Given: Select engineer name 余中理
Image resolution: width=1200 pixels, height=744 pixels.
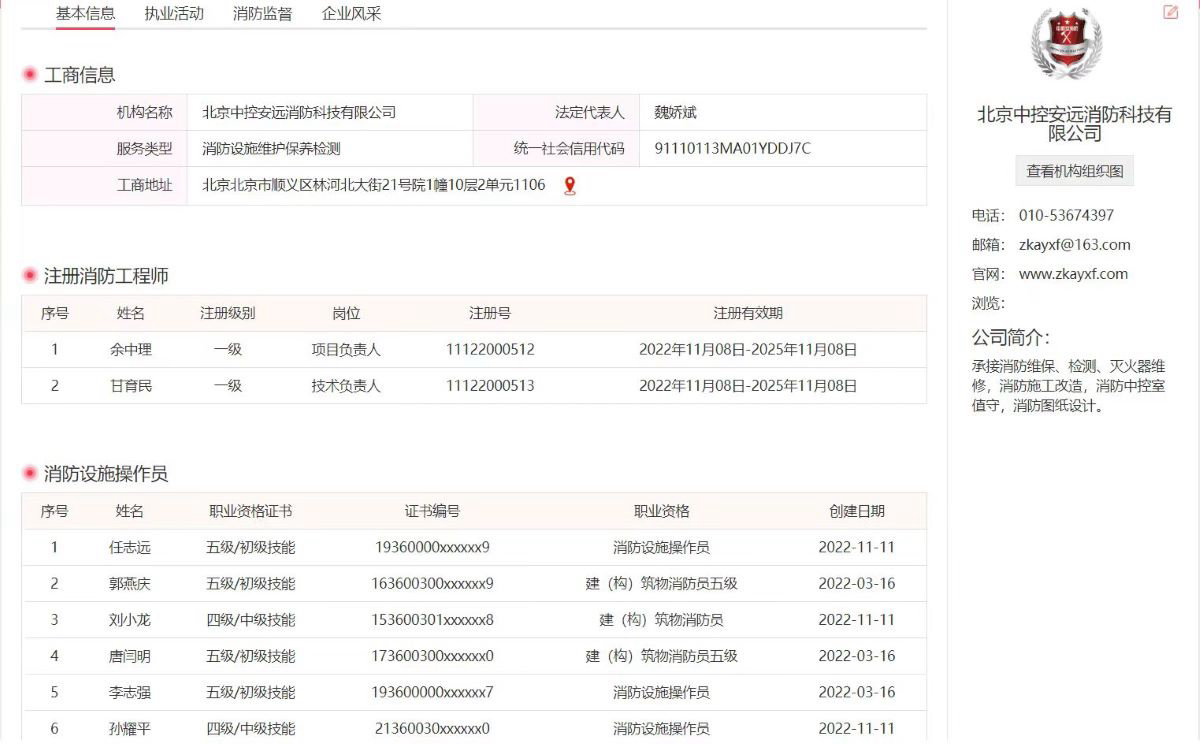Looking at the screenshot, I should click(131, 350).
